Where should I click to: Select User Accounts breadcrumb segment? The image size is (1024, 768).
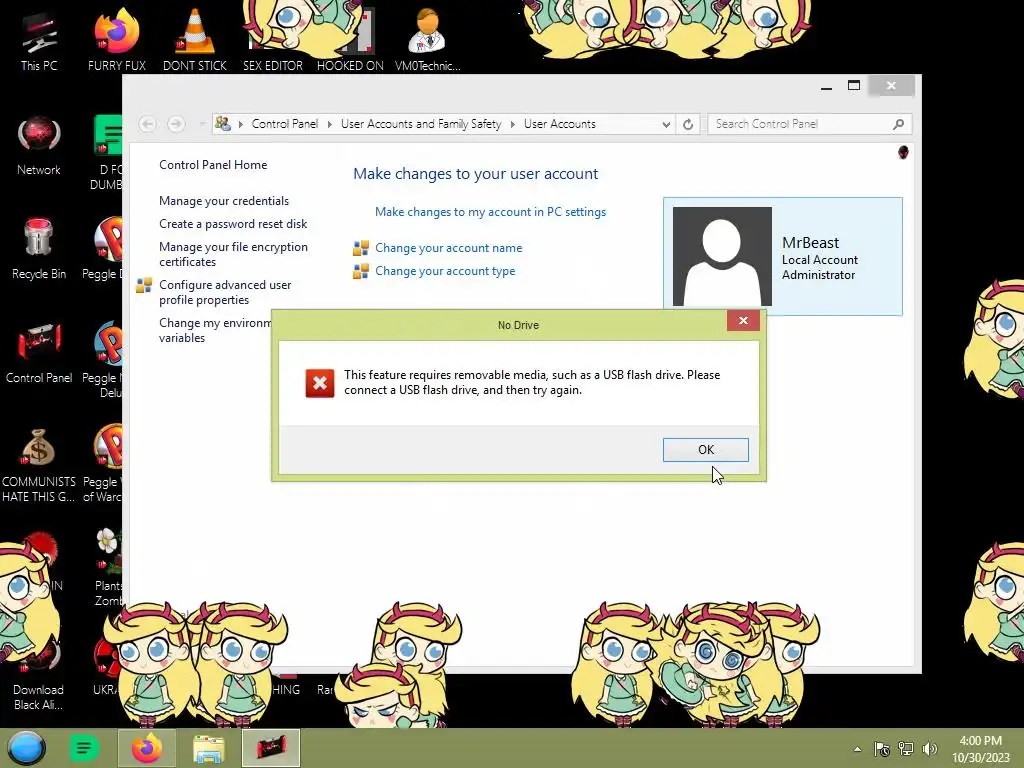click(560, 124)
